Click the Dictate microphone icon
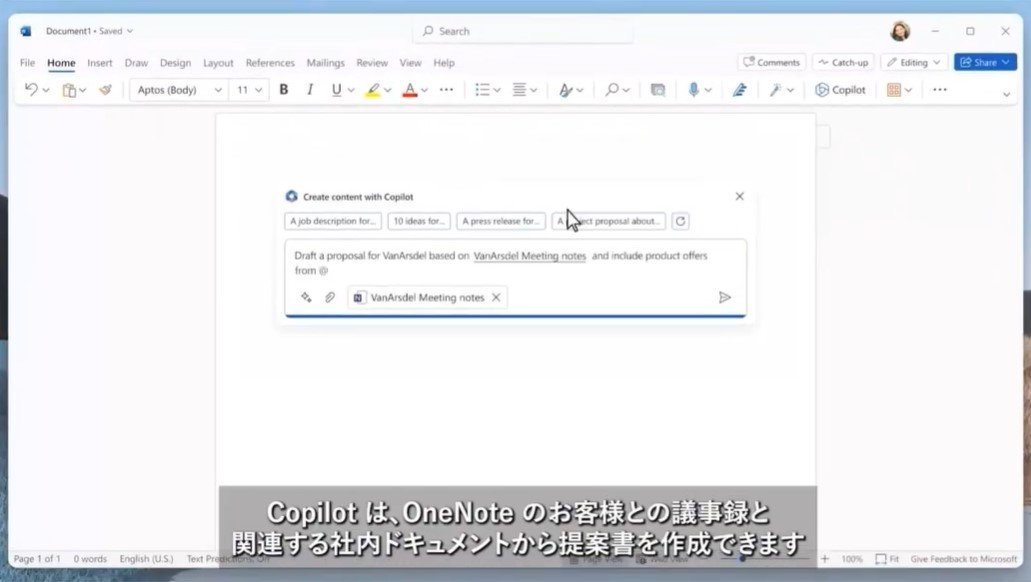This screenshot has height=582, width=1031. click(693, 89)
